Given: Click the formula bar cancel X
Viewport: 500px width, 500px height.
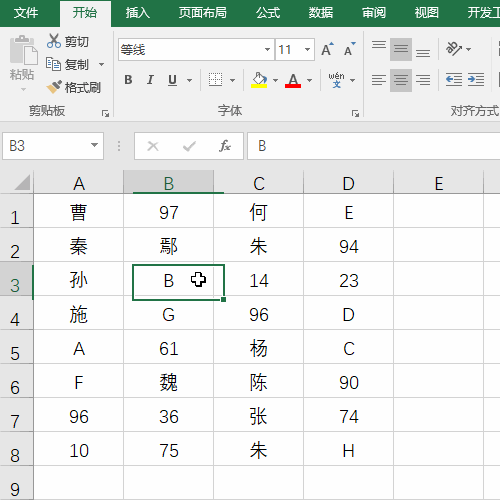Looking at the screenshot, I should 153,146.
